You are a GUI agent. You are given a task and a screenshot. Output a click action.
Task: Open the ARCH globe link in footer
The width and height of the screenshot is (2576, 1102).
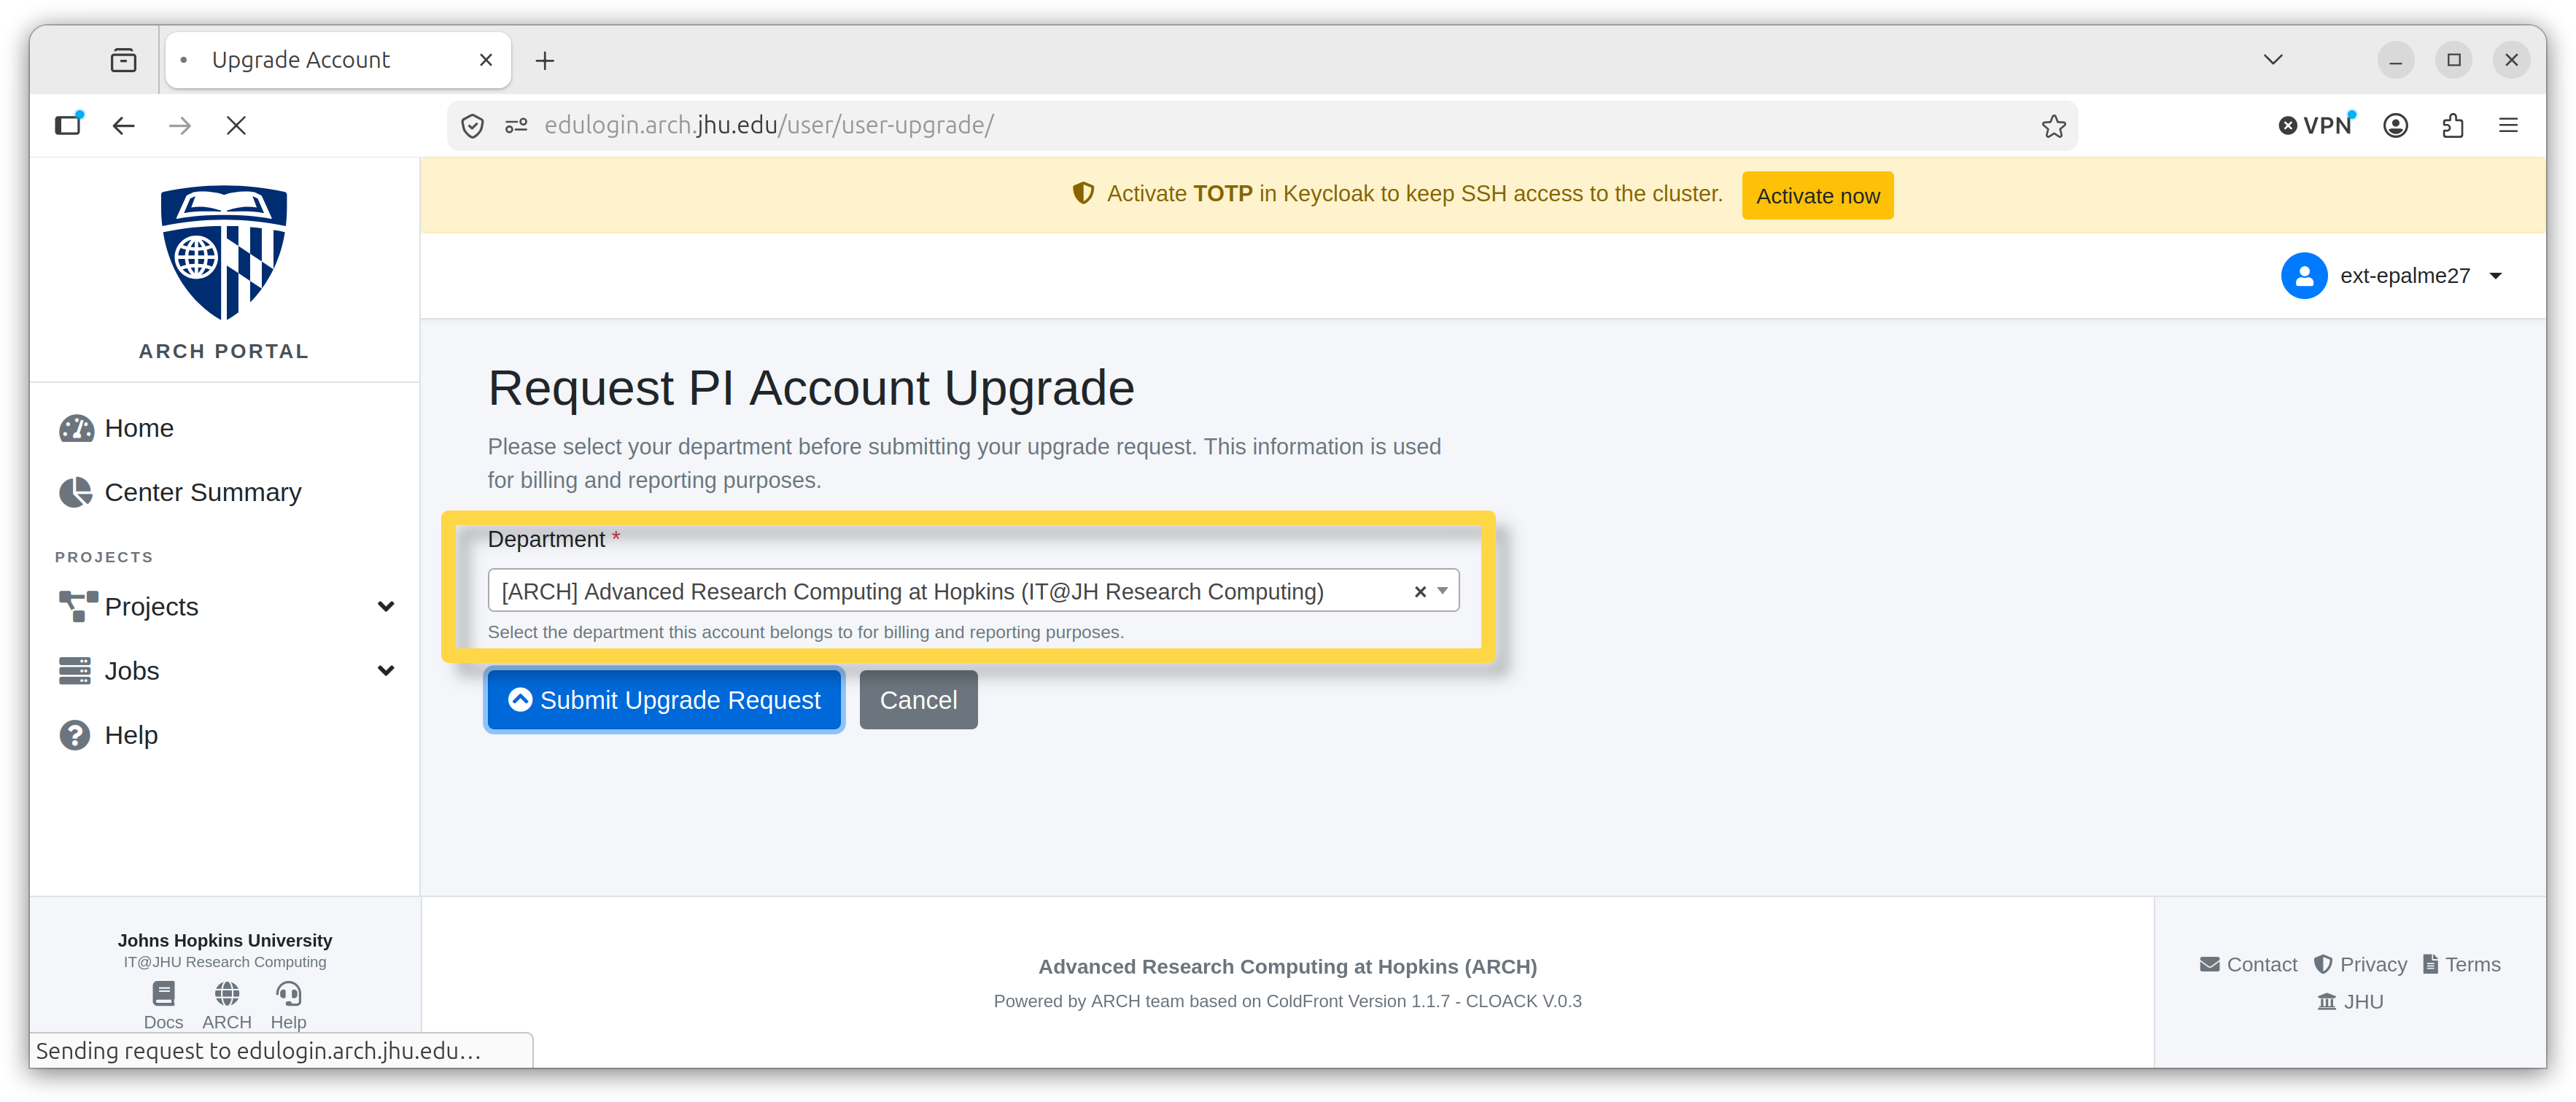(227, 1005)
